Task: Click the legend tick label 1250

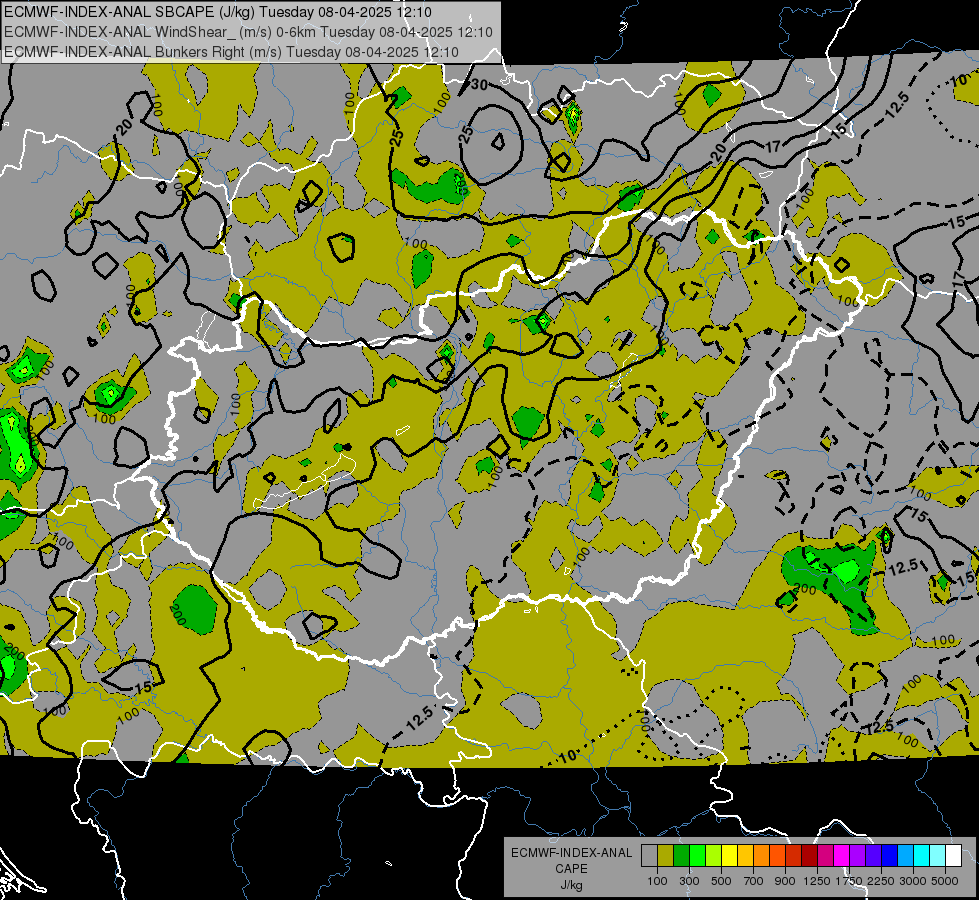Action: 817,881
